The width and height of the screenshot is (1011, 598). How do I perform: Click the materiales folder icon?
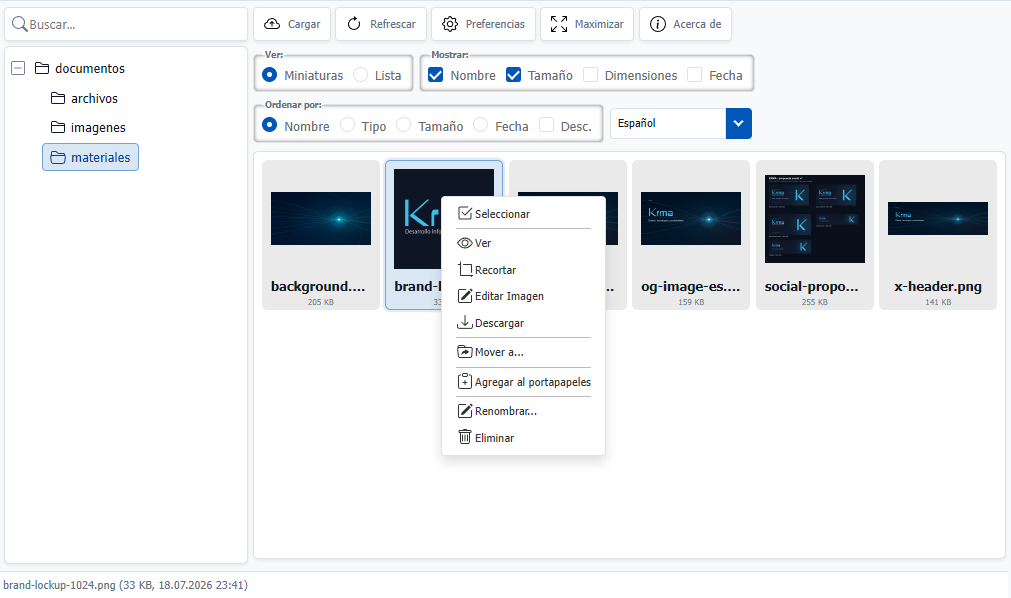58,157
